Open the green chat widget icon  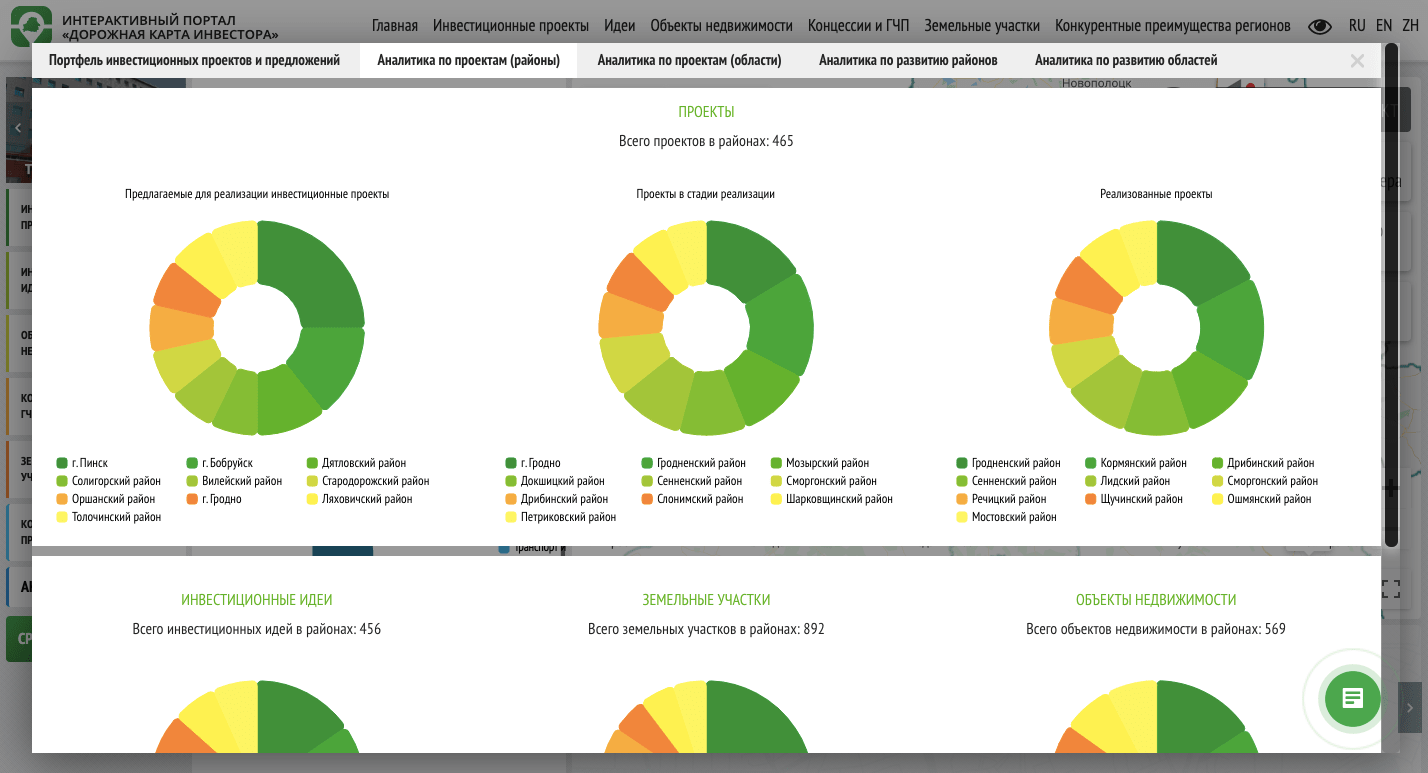point(1352,698)
